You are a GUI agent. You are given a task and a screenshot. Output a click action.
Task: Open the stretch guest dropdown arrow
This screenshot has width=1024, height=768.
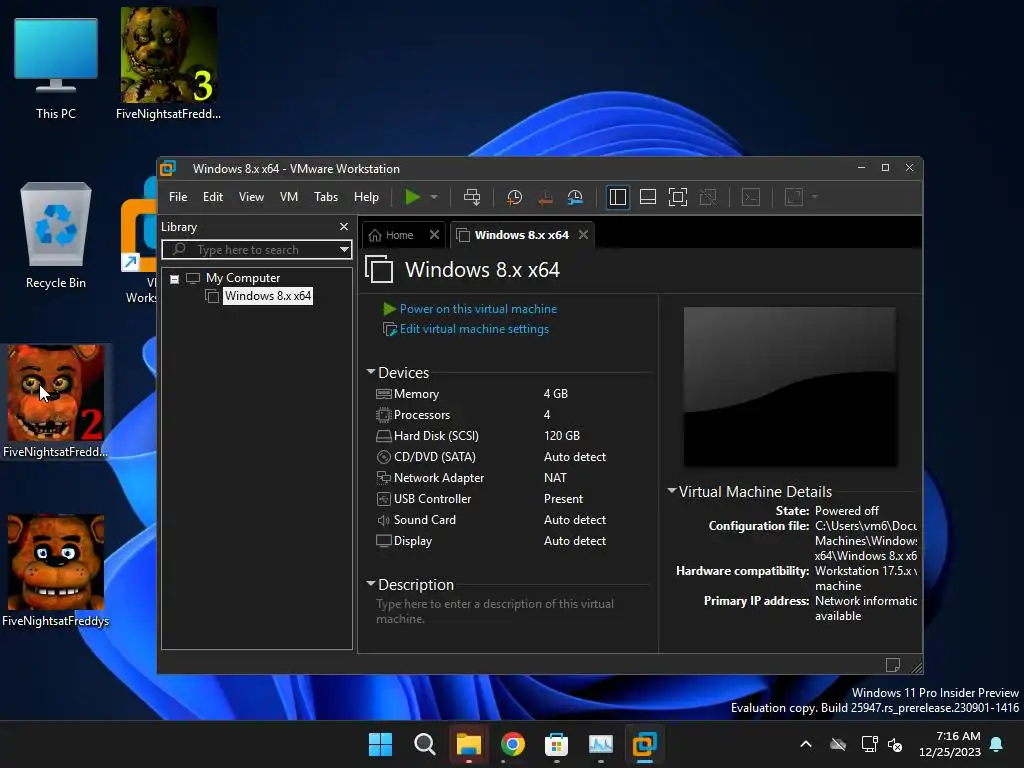(814, 197)
